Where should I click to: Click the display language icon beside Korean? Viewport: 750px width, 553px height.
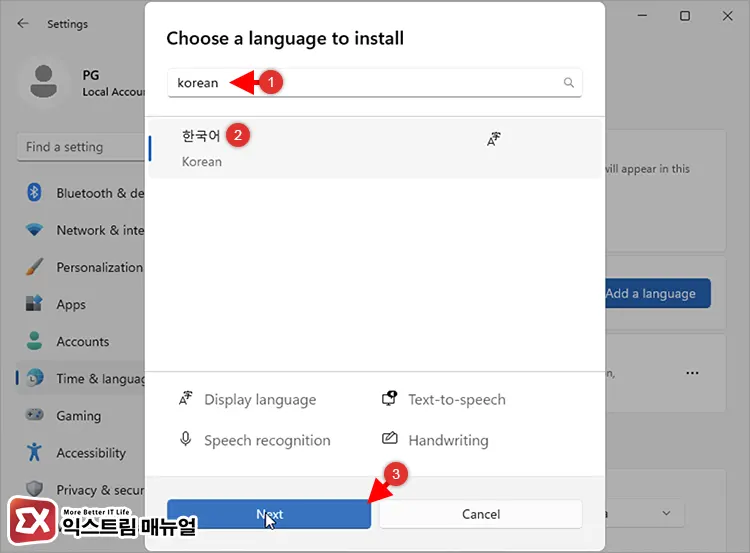[492, 139]
